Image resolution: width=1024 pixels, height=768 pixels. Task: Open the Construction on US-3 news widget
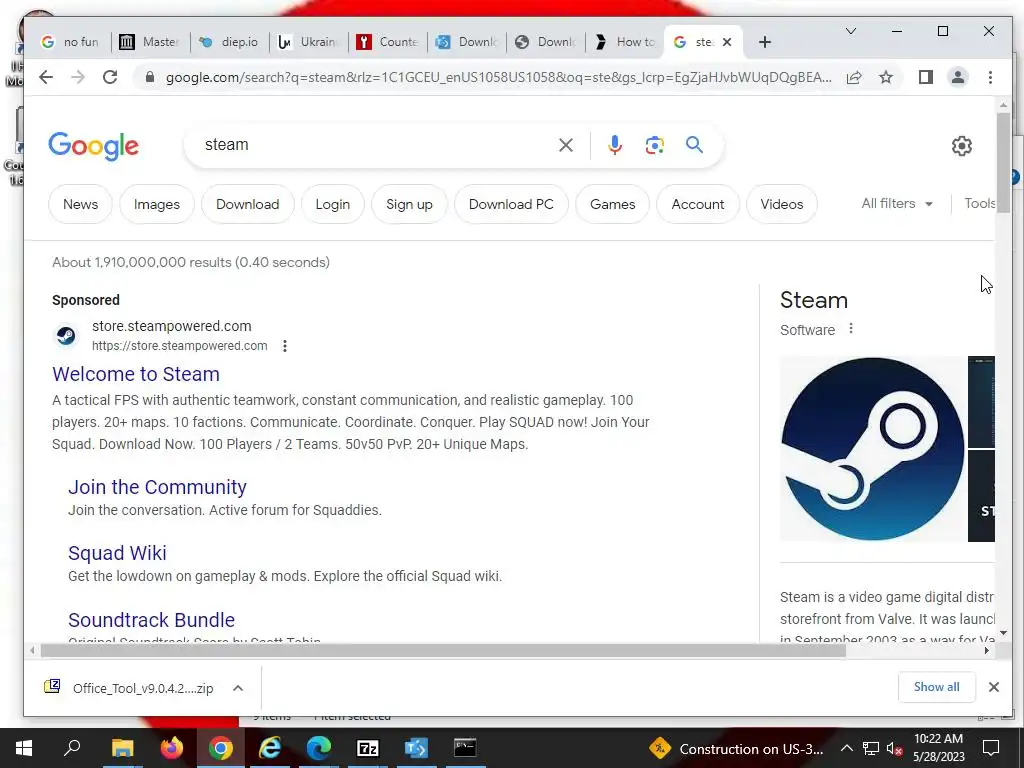[736, 748]
